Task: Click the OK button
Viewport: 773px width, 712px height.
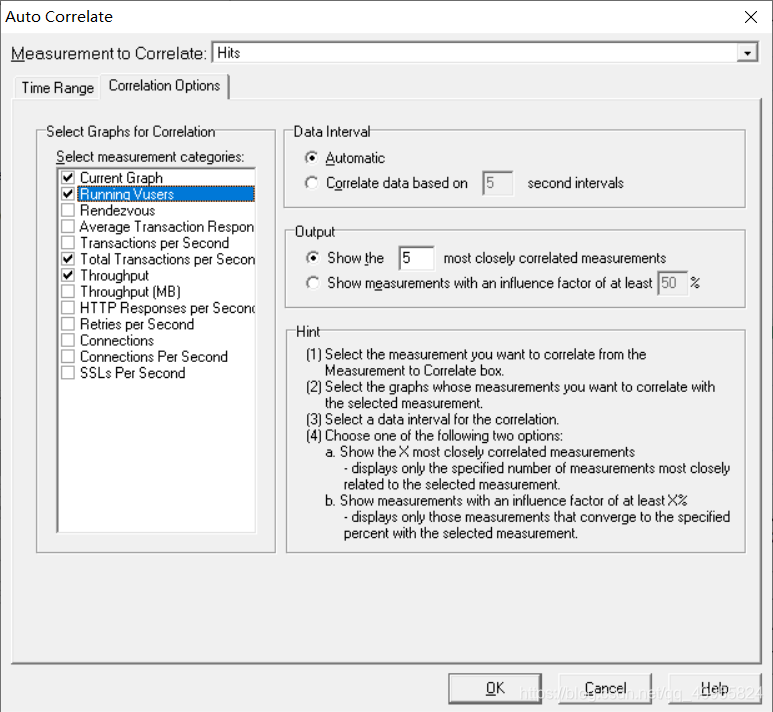Action: pyautogui.click(x=495, y=688)
